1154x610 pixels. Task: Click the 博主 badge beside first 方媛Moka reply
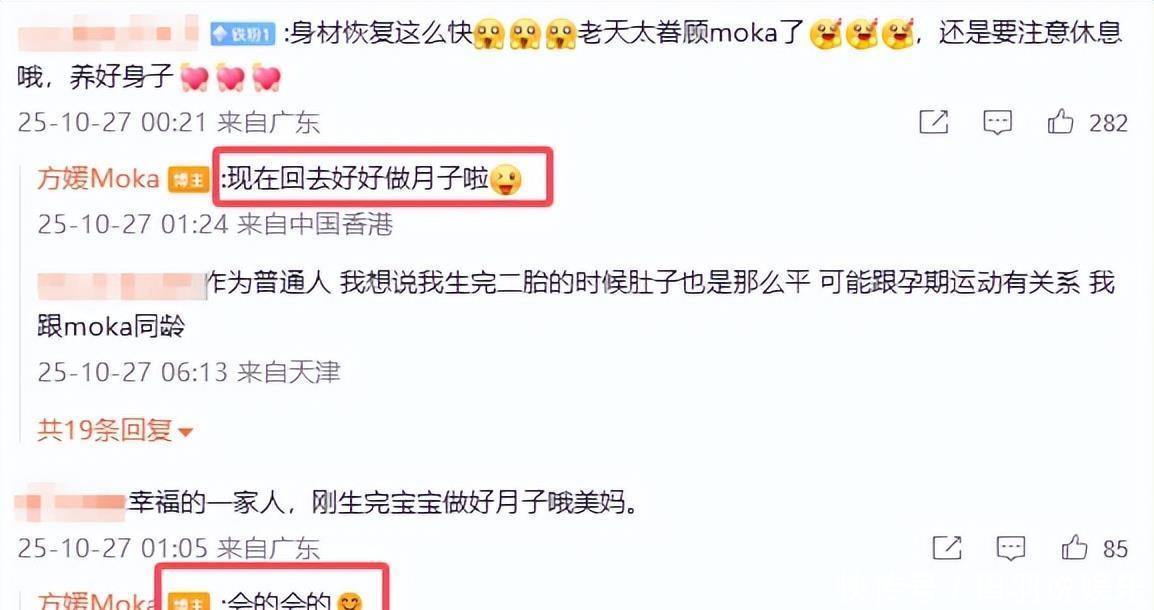[x=189, y=180]
